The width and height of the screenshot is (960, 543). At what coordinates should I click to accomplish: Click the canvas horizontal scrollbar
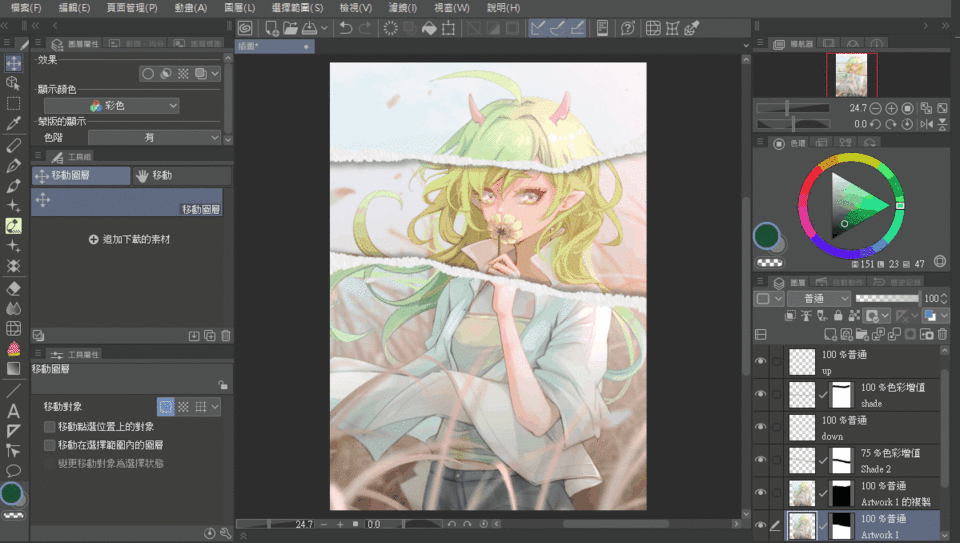tap(616, 524)
